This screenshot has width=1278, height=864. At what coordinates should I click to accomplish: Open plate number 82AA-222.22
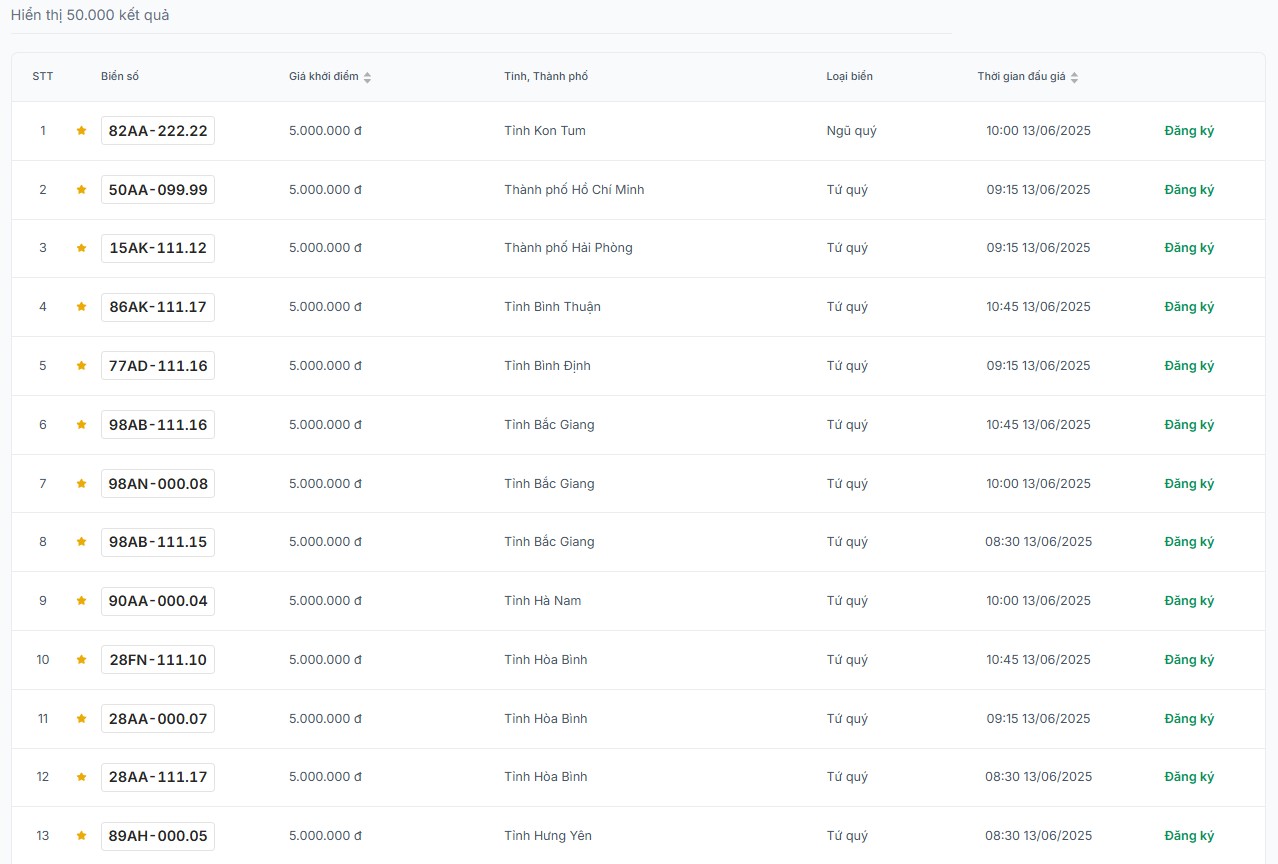(x=158, y=131)
